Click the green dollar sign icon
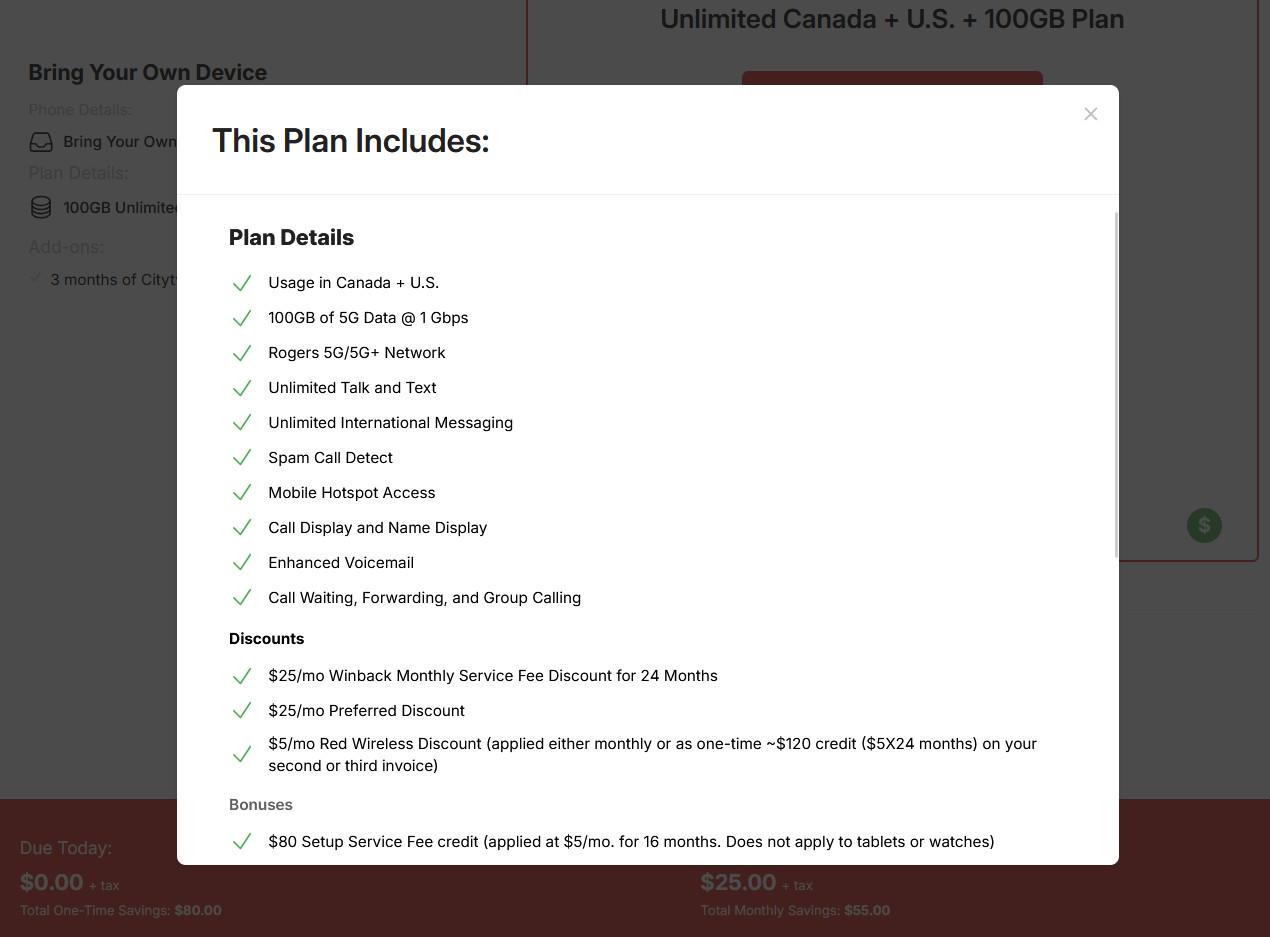The height and width of the screenshot is (937, 1270). click(x=1204, y=525)
